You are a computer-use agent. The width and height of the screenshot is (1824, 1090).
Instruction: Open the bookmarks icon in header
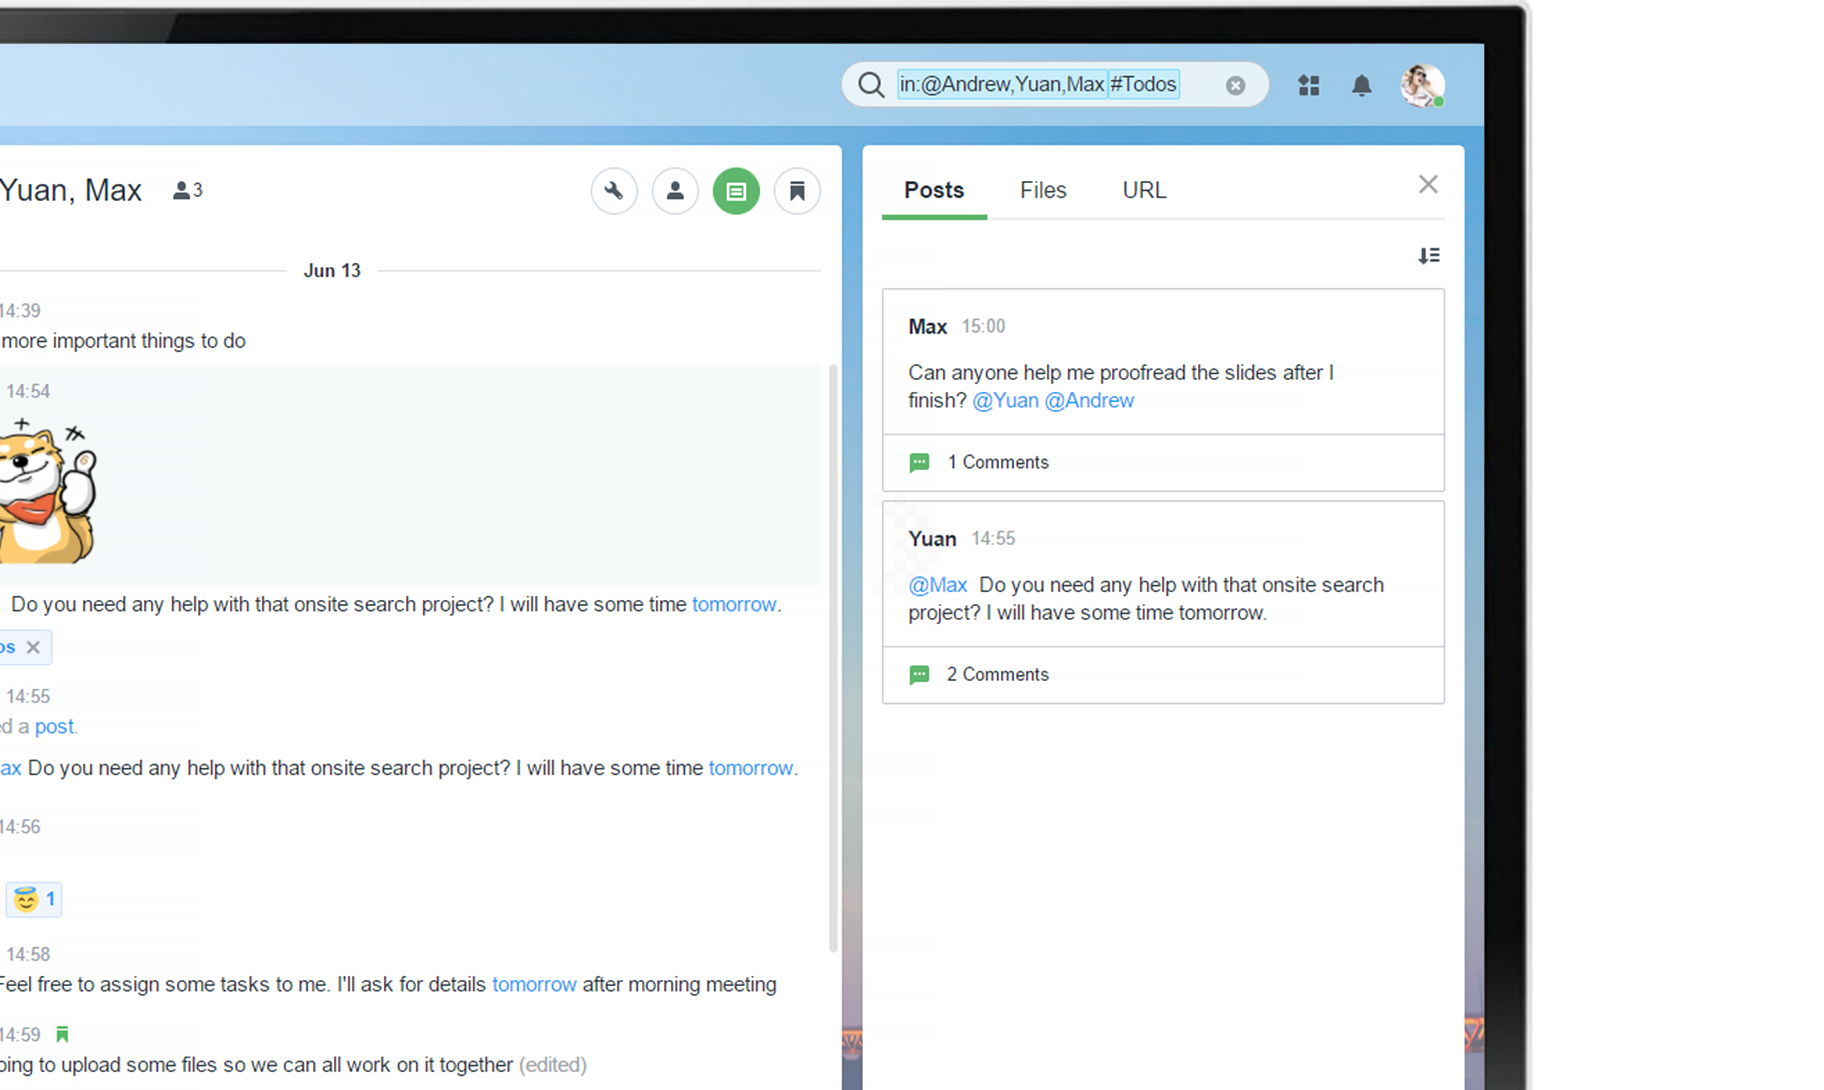797,191
